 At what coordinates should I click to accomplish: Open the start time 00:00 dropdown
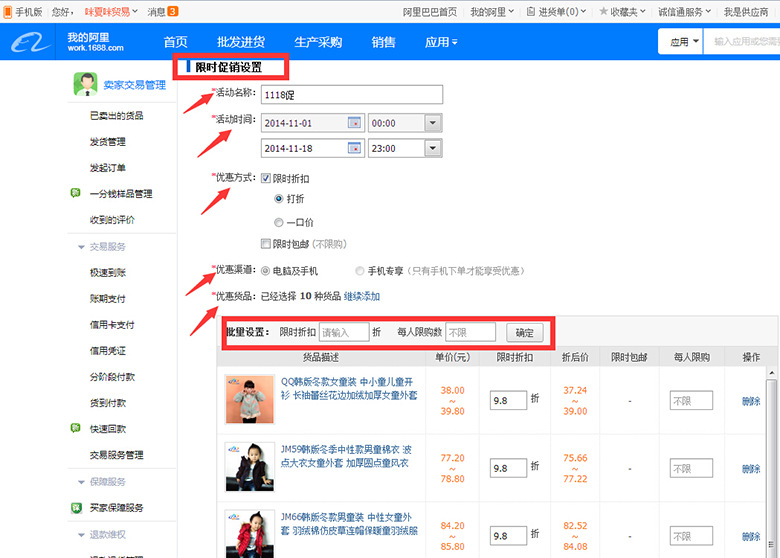pyautogui.click(x=432, y=122)
